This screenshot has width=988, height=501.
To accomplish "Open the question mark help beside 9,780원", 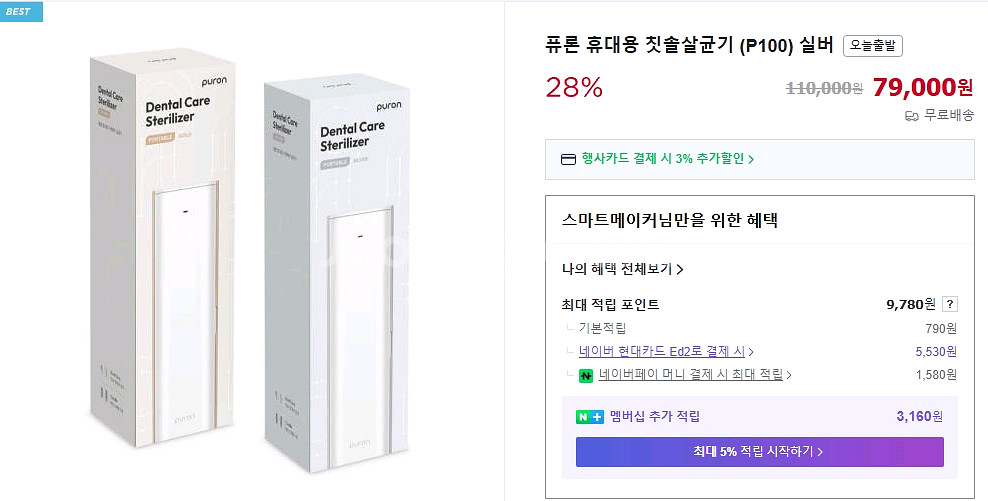I will 950,305.
